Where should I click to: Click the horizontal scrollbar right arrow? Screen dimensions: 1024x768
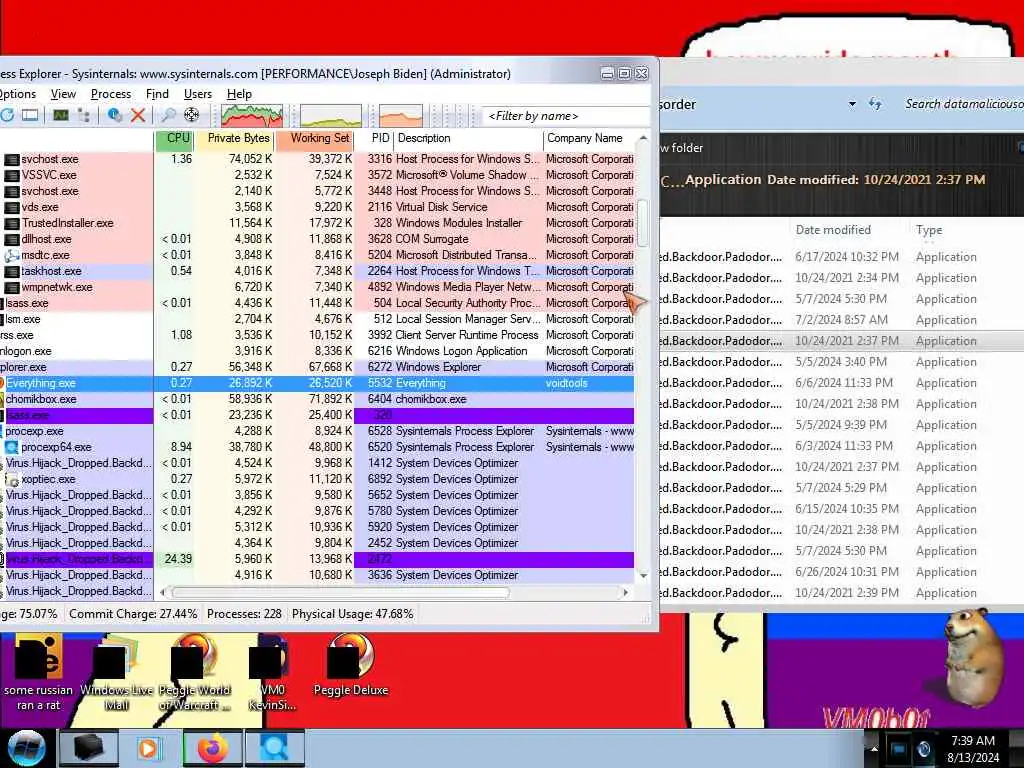coord(626,593)
